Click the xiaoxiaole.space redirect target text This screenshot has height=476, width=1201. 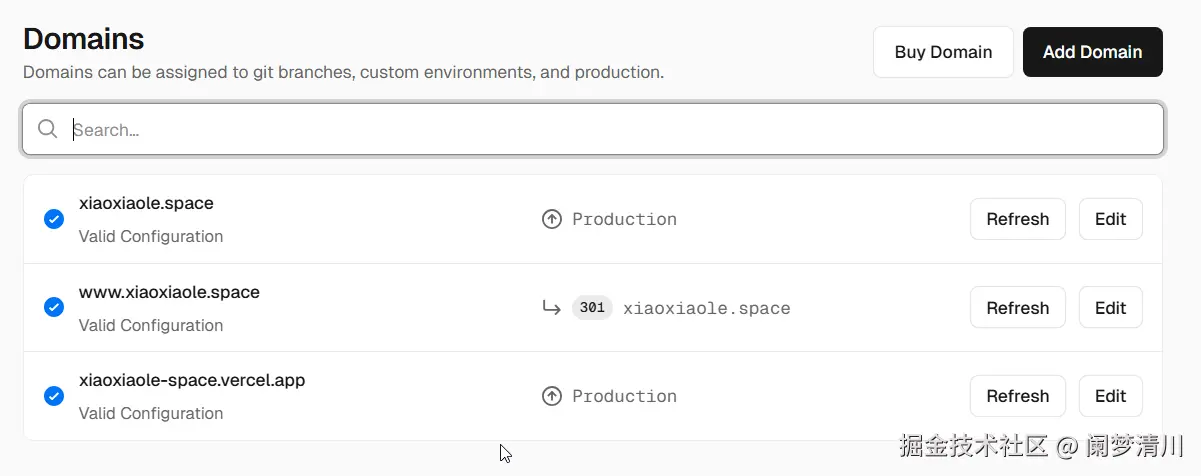(706, 308)
